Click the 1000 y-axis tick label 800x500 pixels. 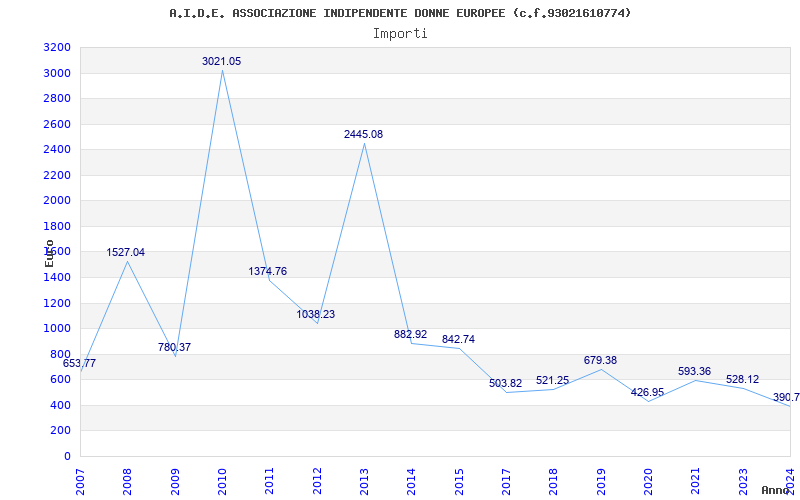click(x=58, y=329)
